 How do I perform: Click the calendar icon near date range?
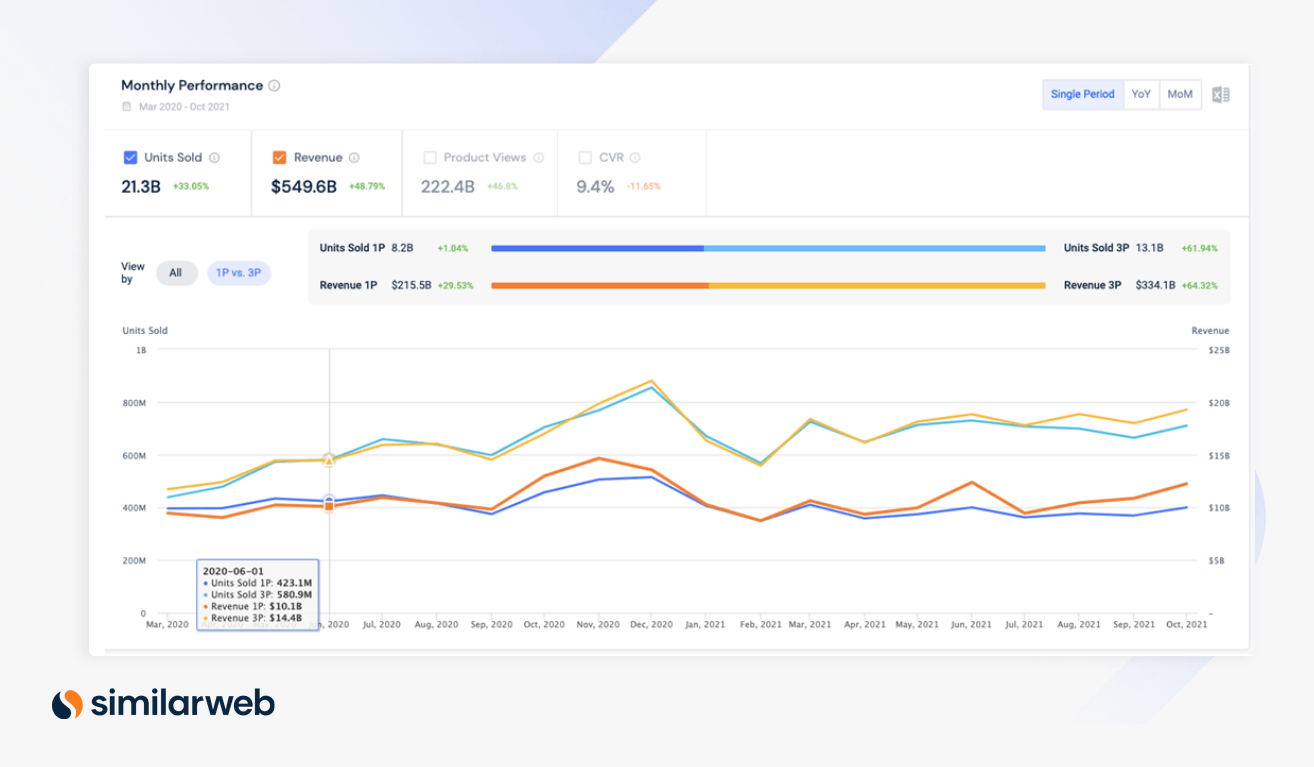(126, 107)
